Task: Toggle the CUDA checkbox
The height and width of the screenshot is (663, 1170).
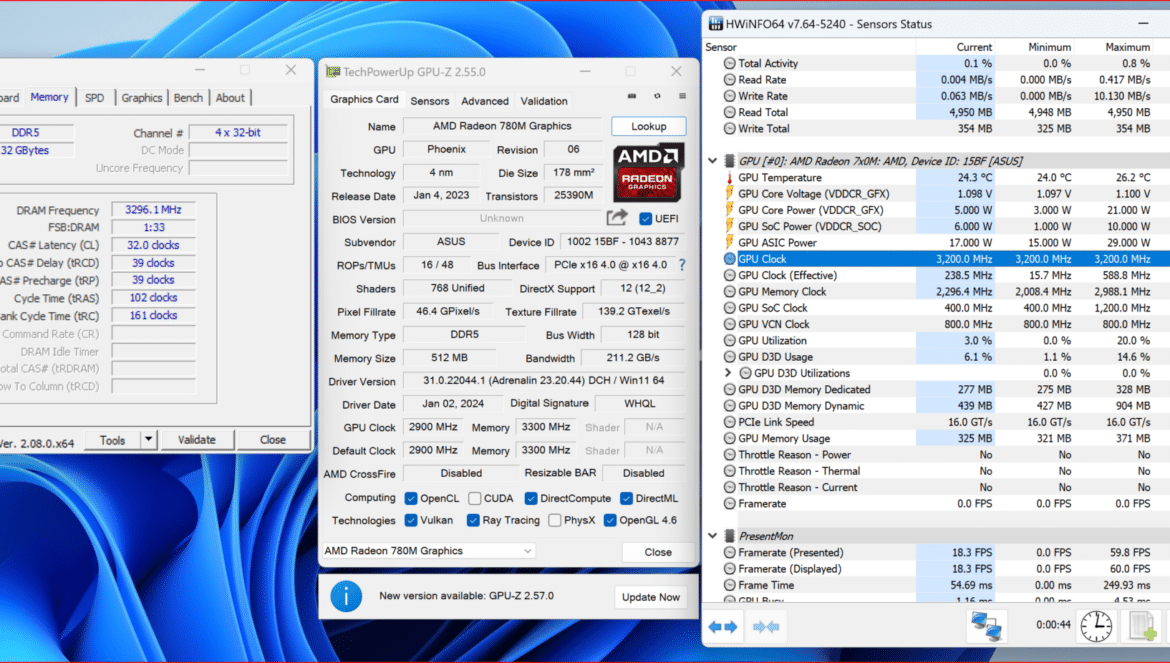Action: (x=475, y=498)
